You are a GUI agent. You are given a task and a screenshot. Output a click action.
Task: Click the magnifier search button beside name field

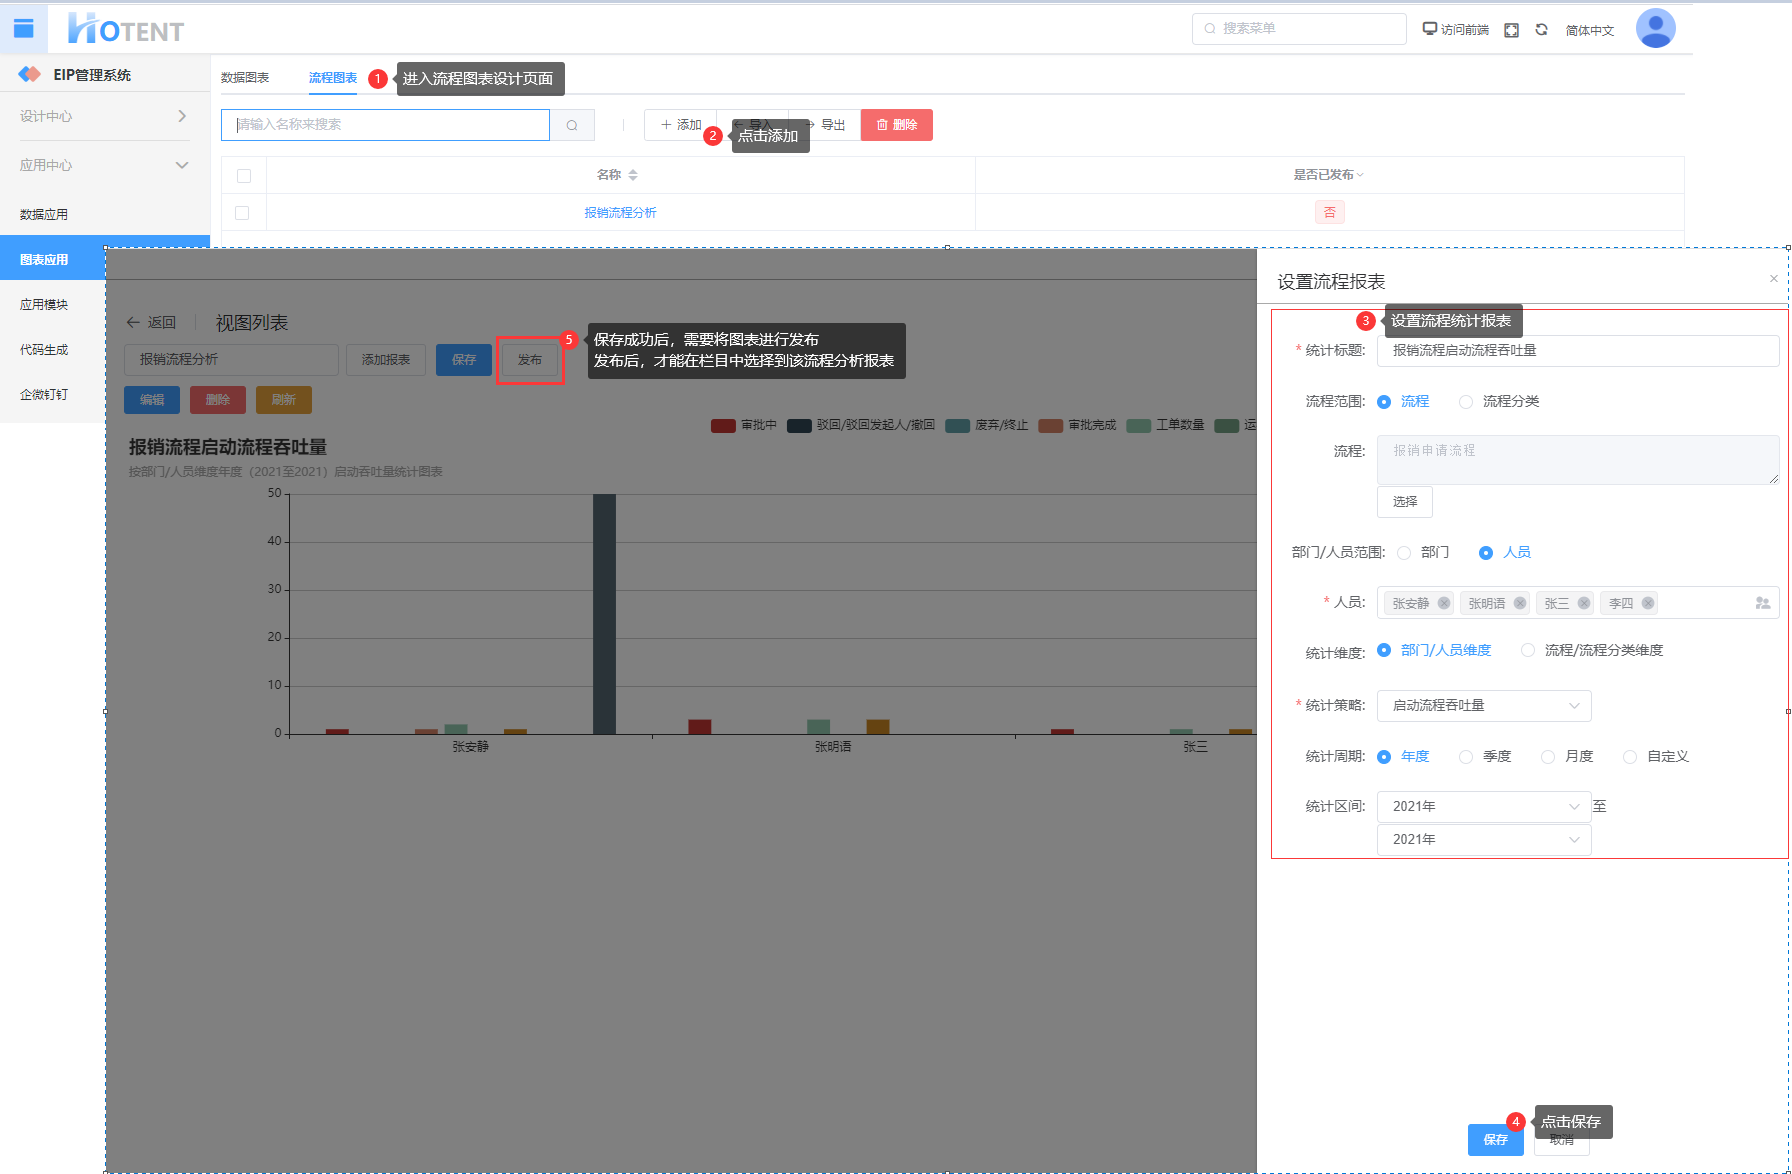point(572,125)
